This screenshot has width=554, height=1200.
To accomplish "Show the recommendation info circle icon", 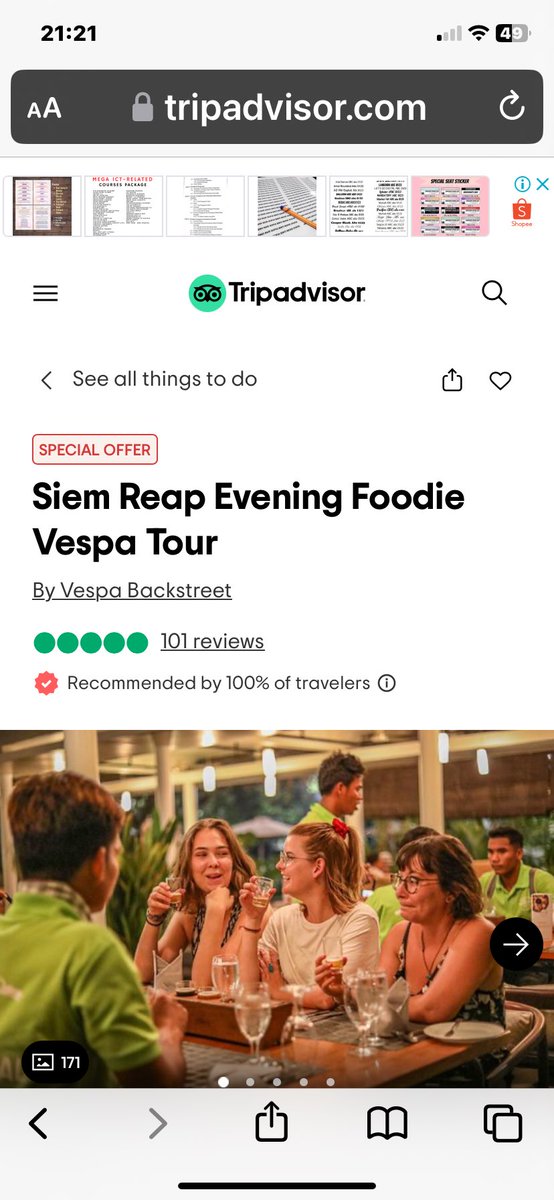I will pyautogui.click(x=387, y=684).
